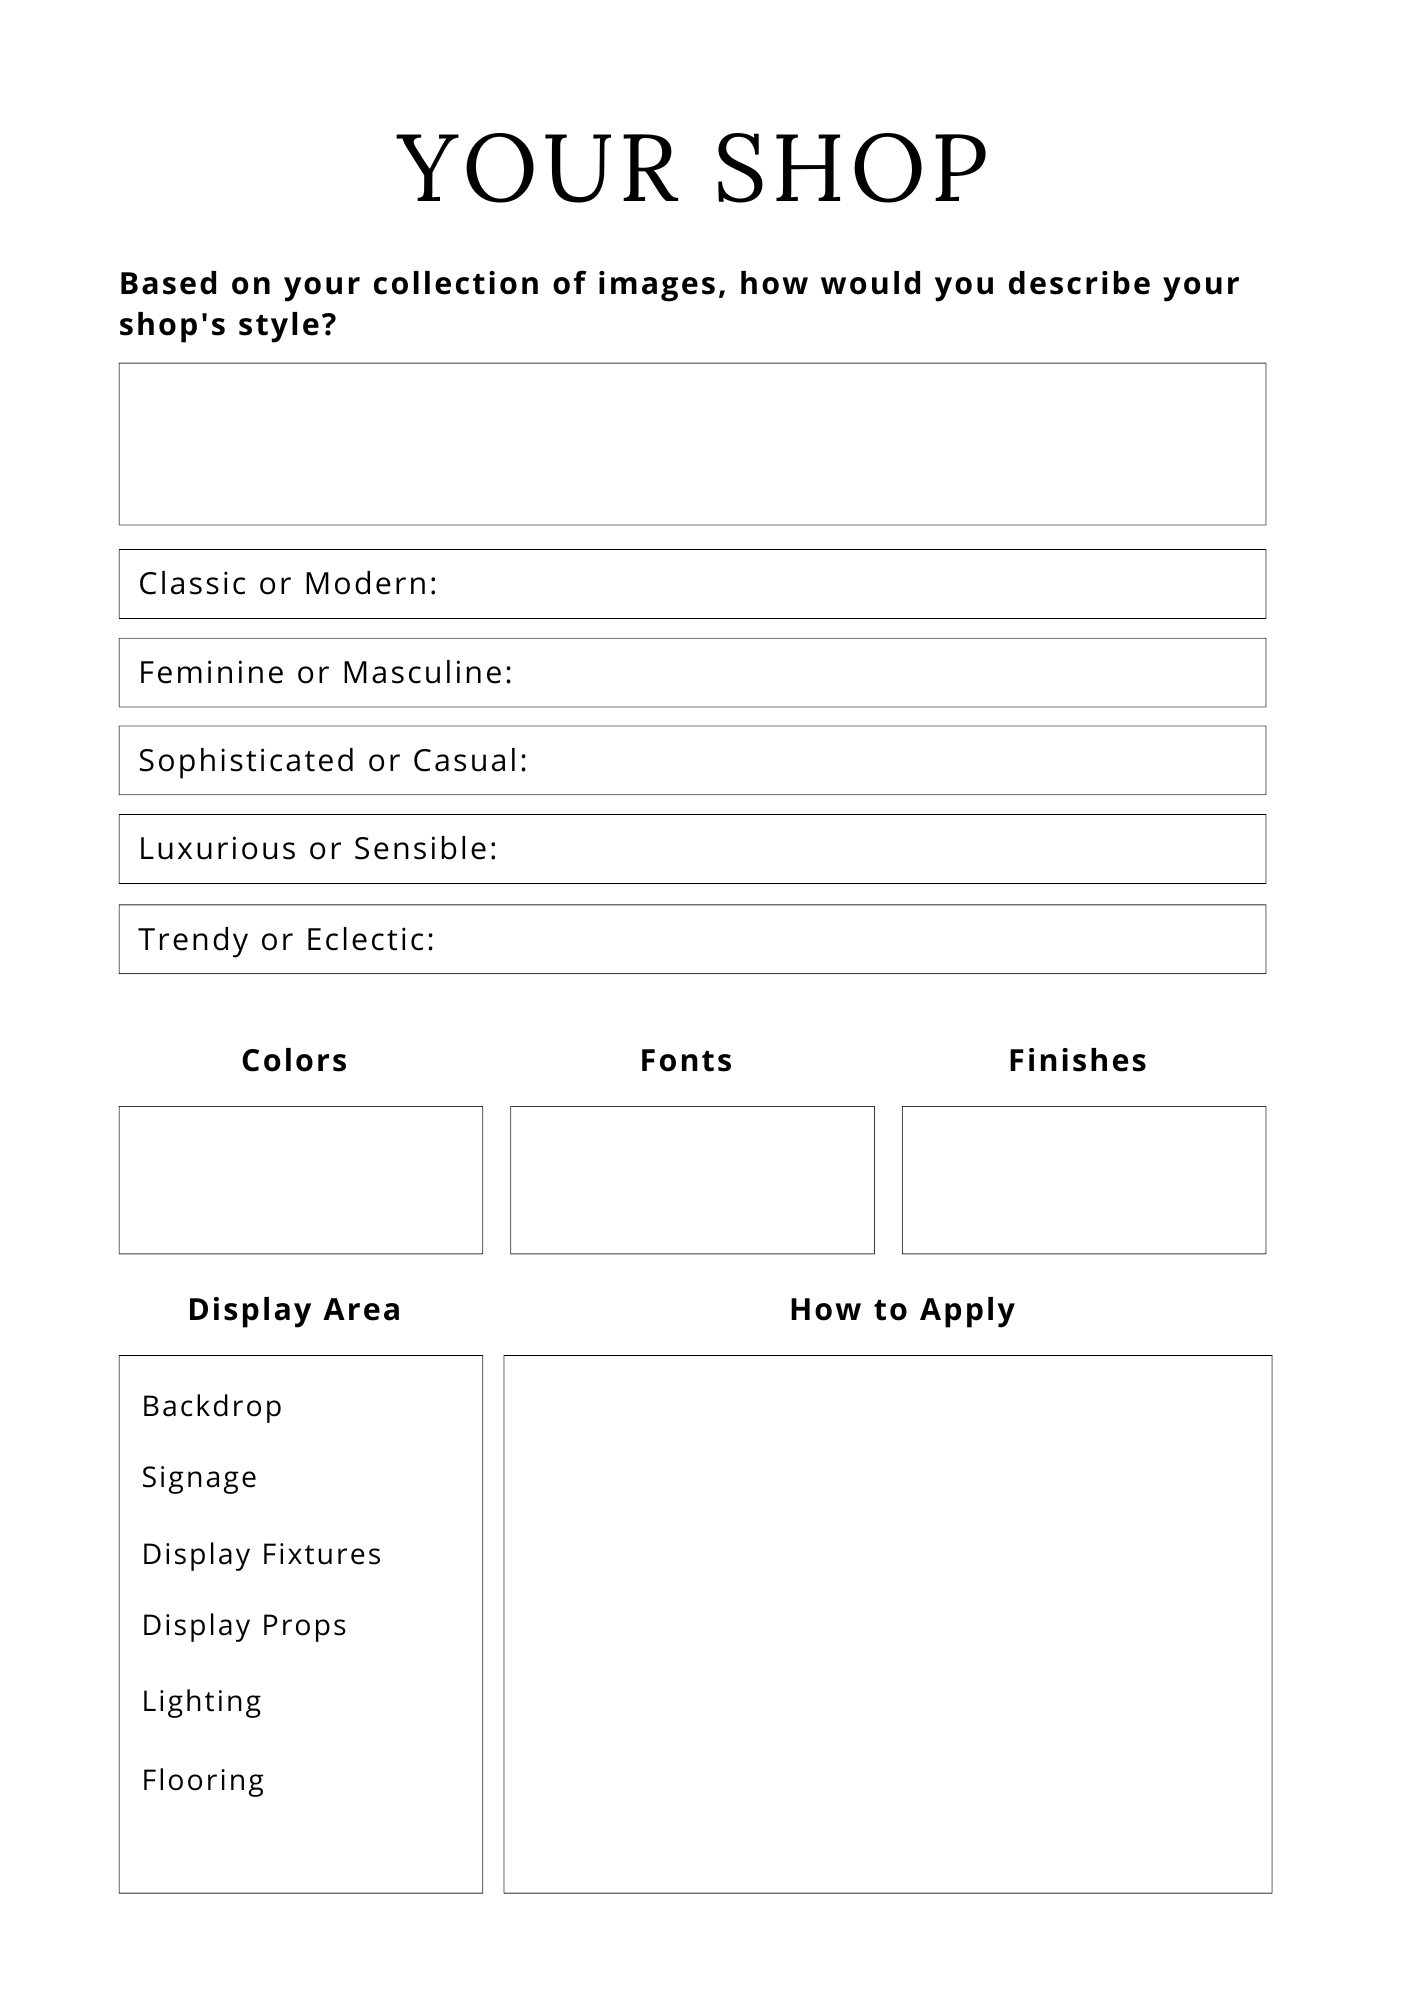Click the shop style description box
1414x2000 pixels.
click(692, 444)
